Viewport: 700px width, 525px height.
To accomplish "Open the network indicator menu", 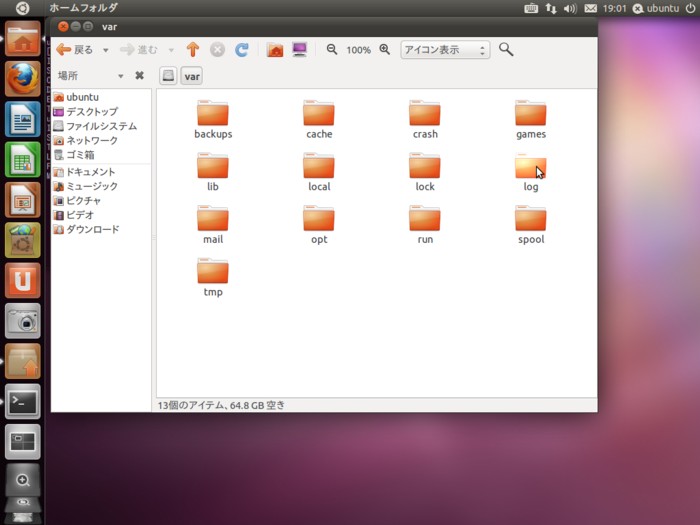I will tap(551, 8).
